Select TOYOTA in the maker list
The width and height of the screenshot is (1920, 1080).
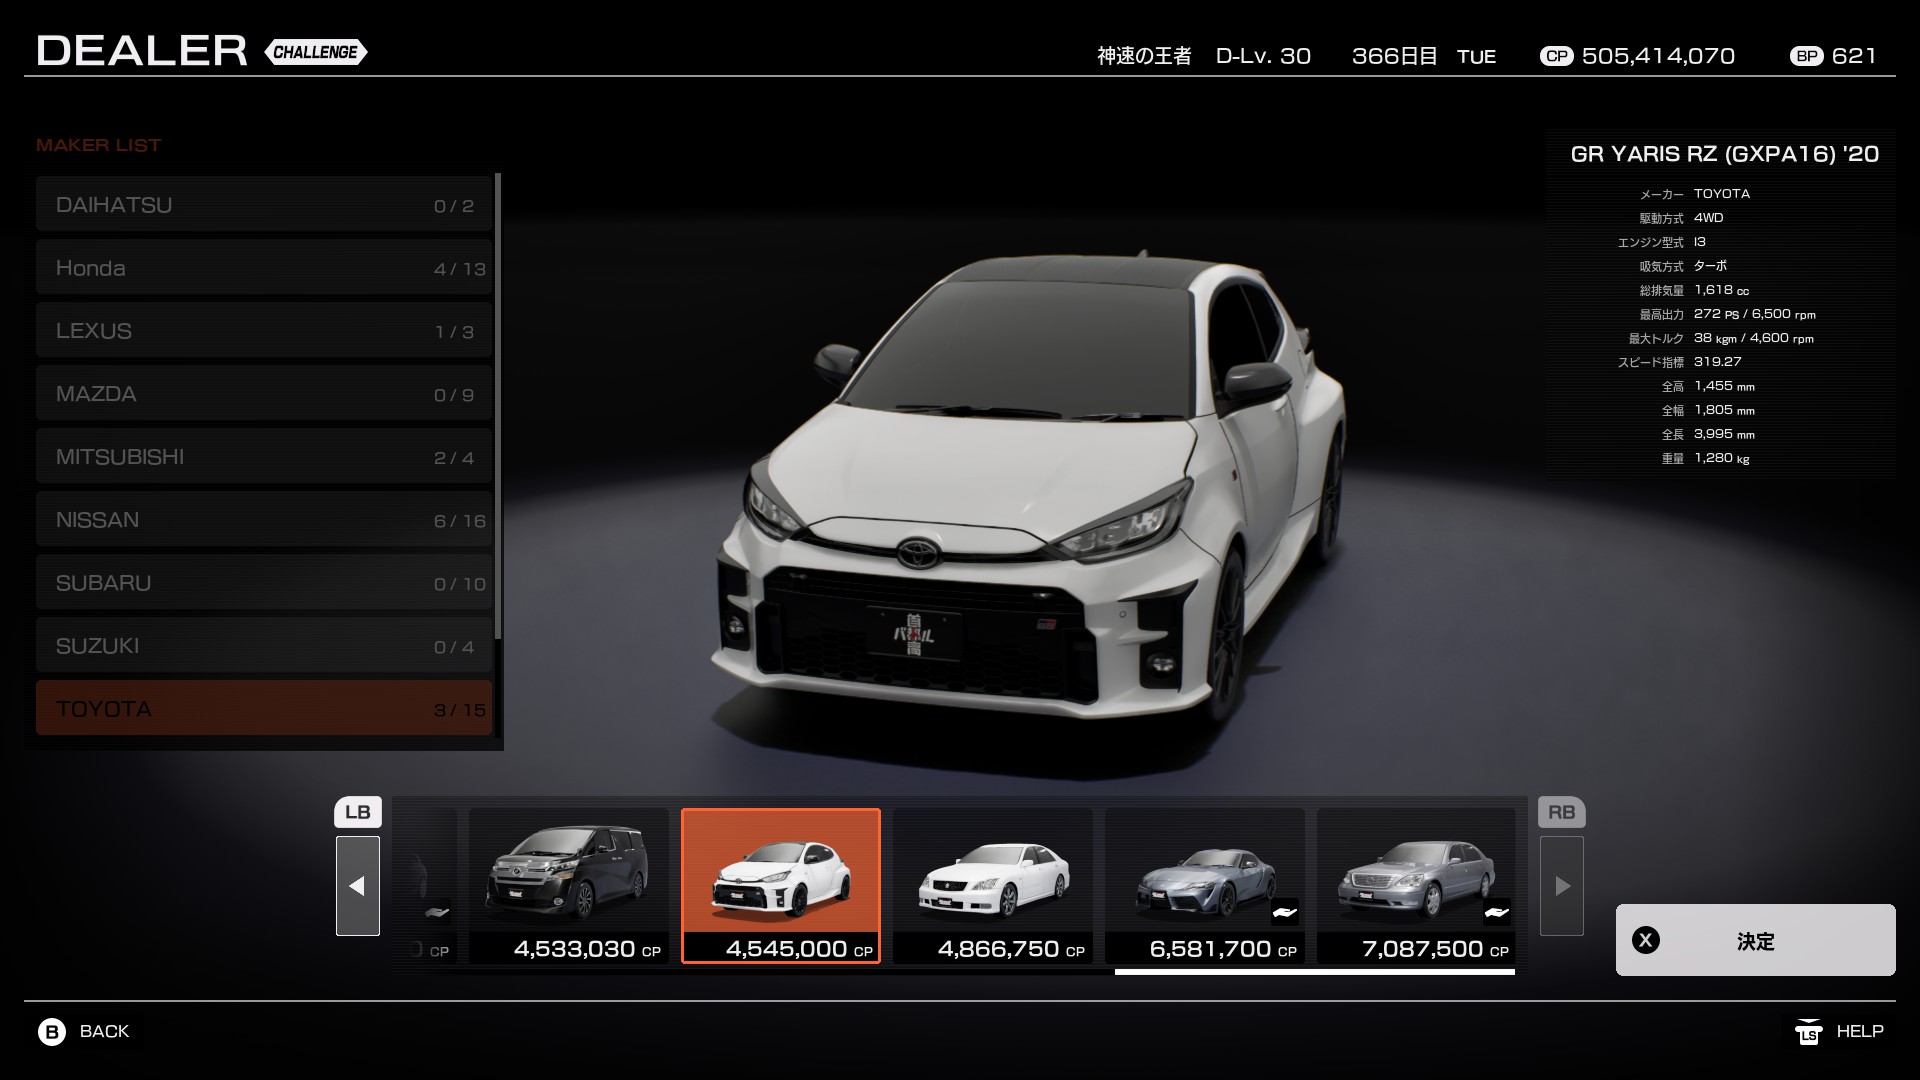coord(264,708)
